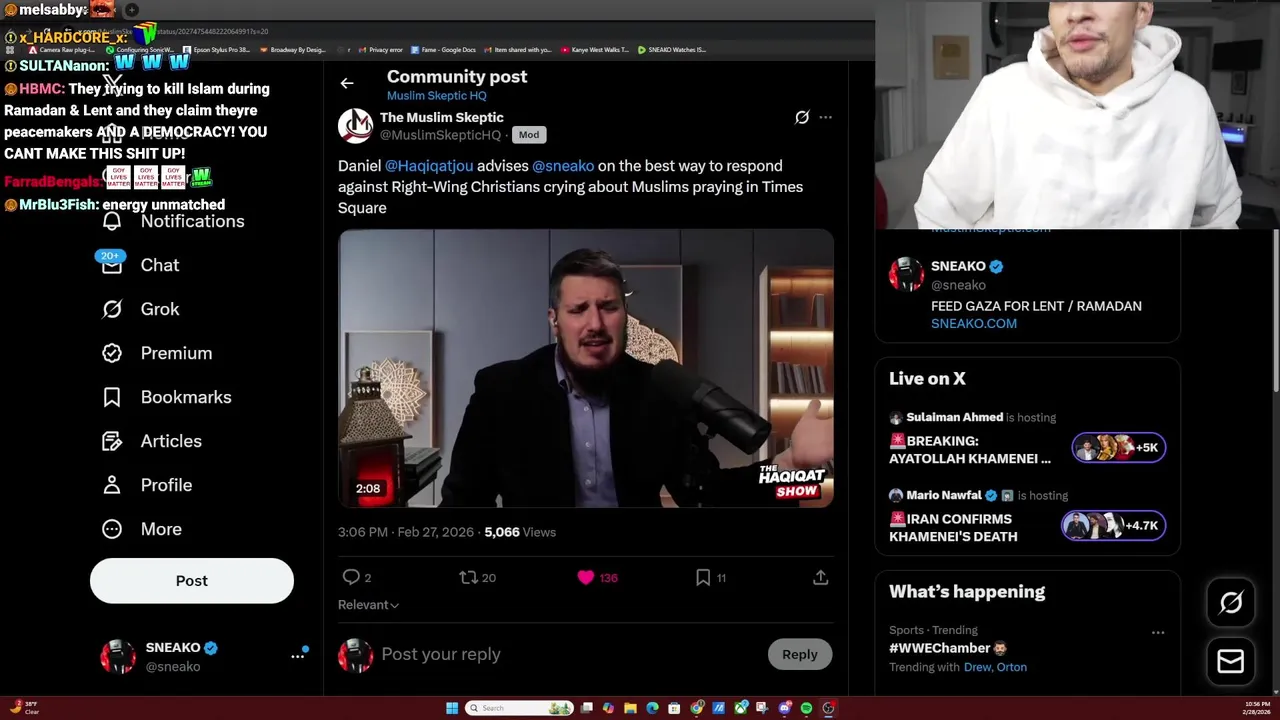Go to Profile in the sidebar
This screenshot has height=720, width=1280.
coord(166,485)
